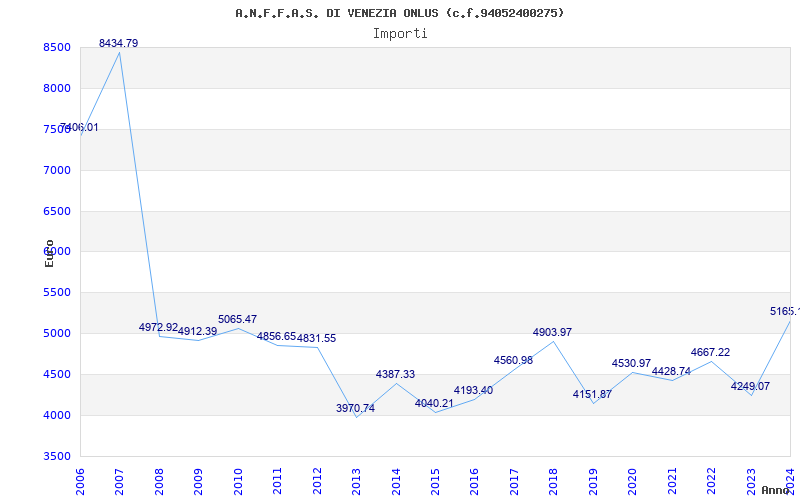Select the 7000 y-axis tick label
The height and width of the screenshot is (500, 800).
pos(57,170)
